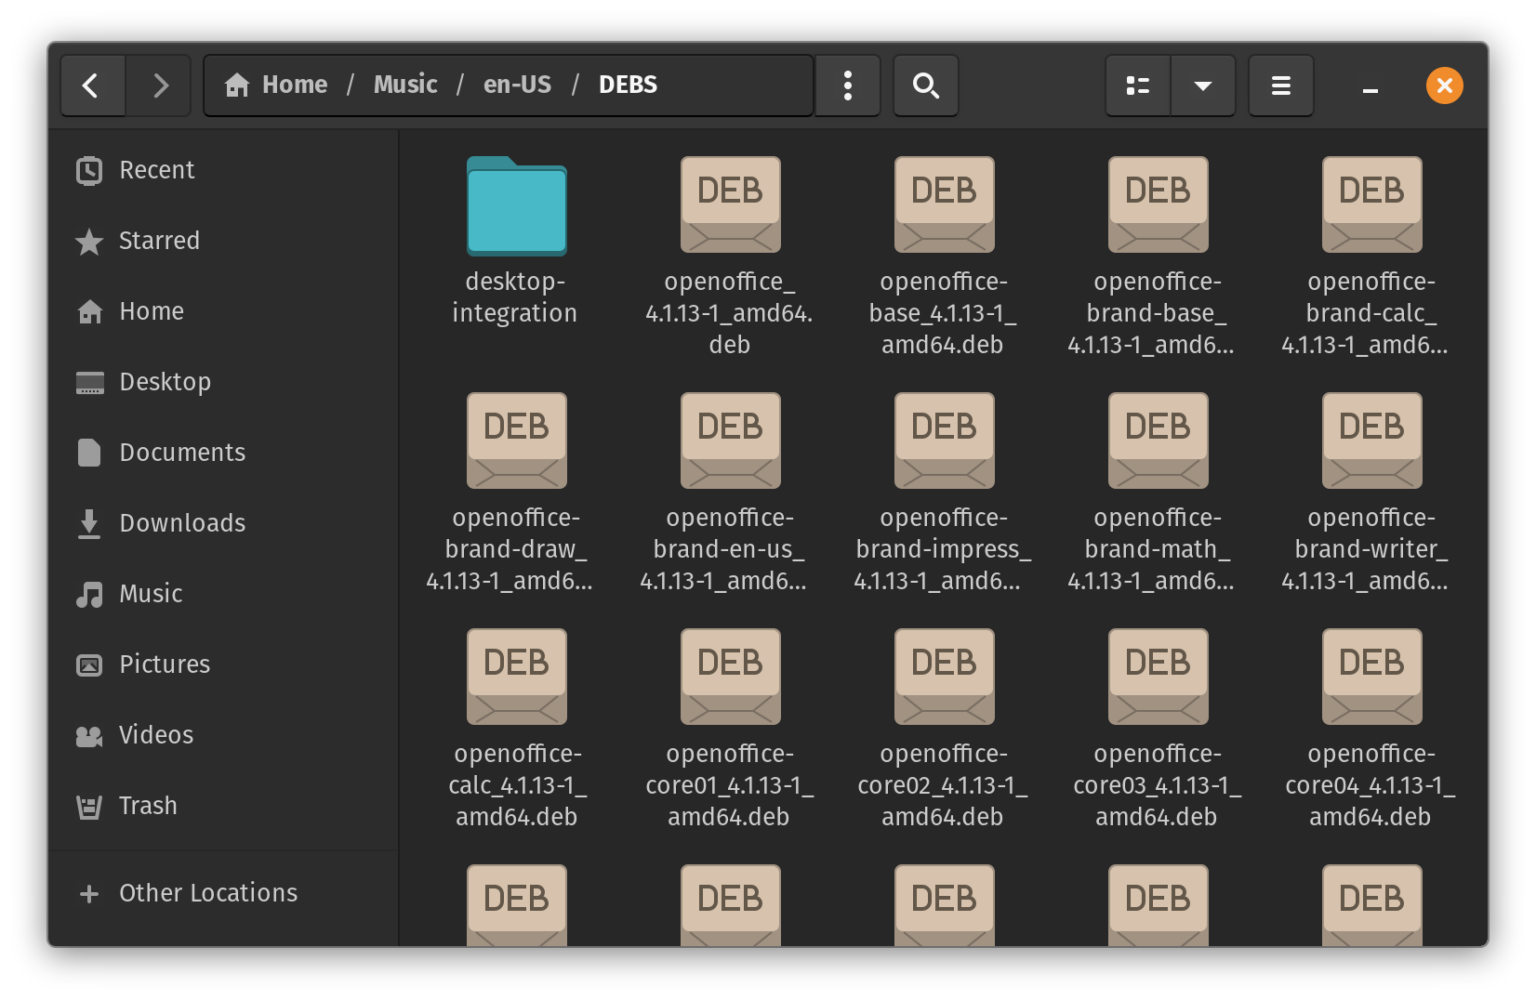Select Starred in the sidebar
The image size is (1536, 1000).
(x=158, y=241)
